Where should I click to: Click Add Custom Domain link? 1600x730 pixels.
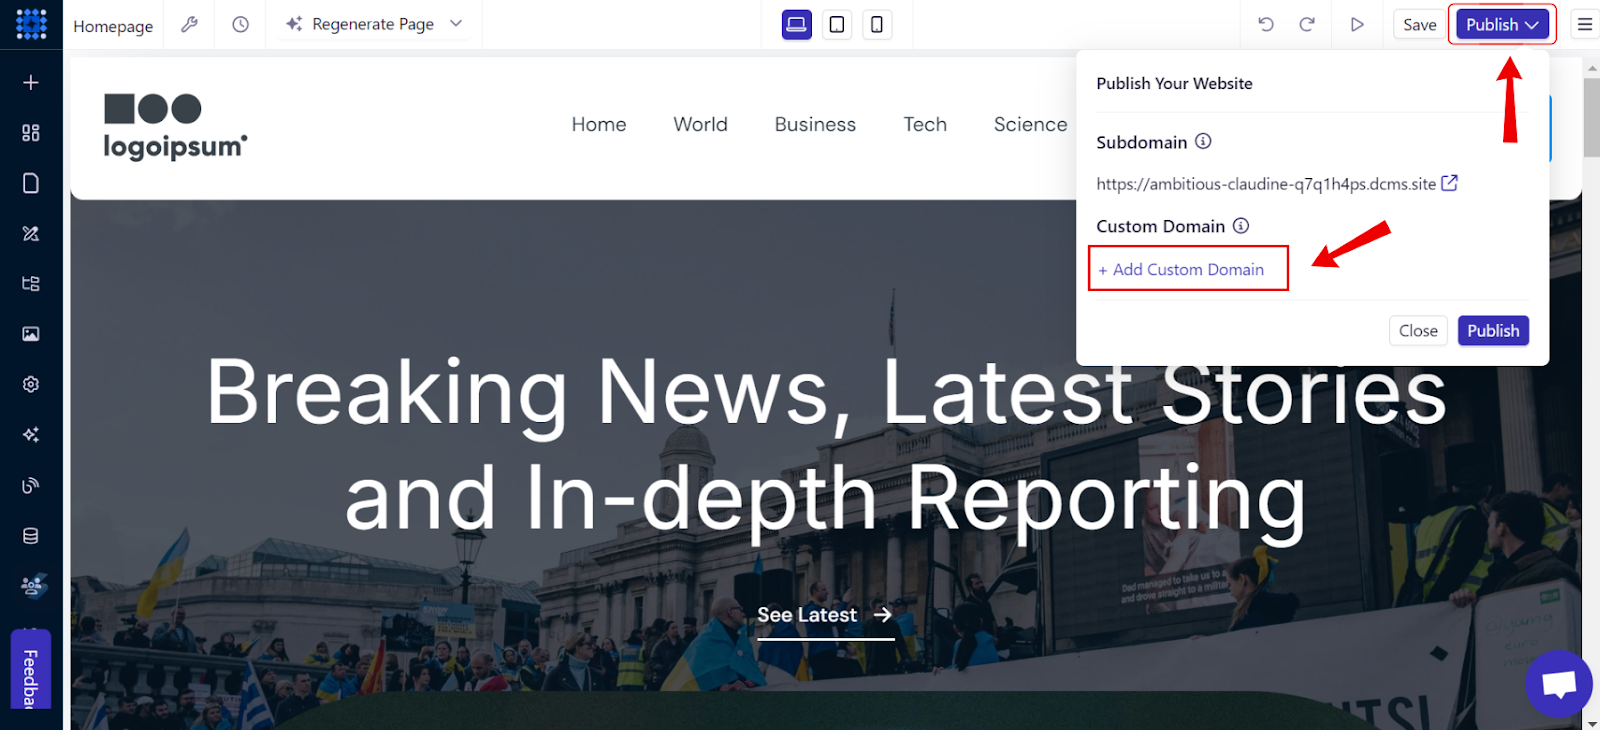[1181, 269]
